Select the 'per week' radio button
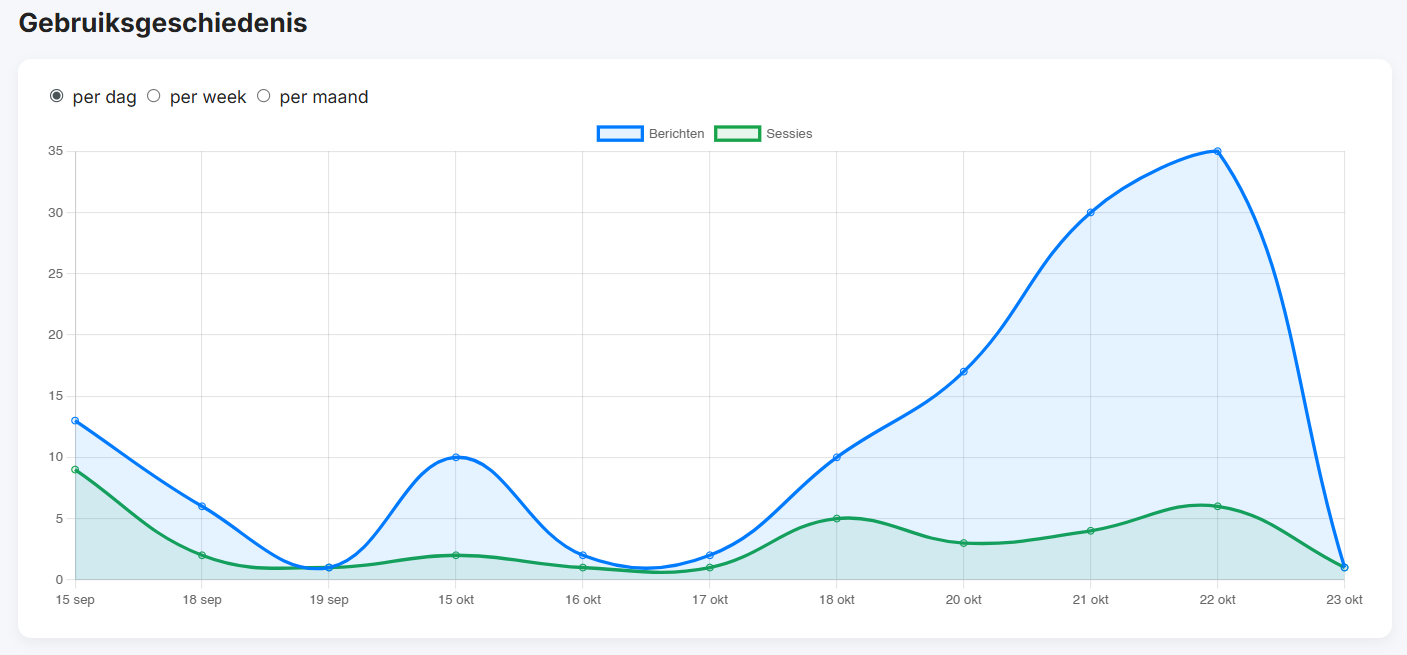Viewport: 1407px width, 655px height. [x=154, y=96]
